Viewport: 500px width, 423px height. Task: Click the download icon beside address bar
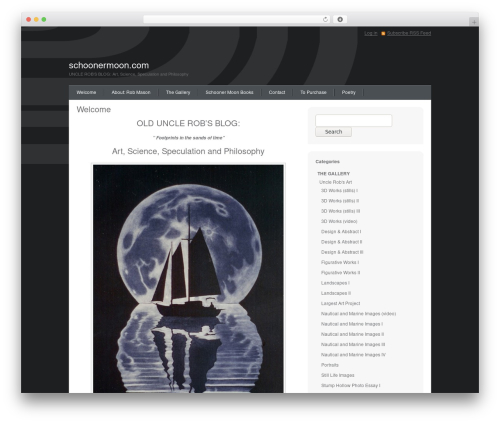tap(340, 19)
